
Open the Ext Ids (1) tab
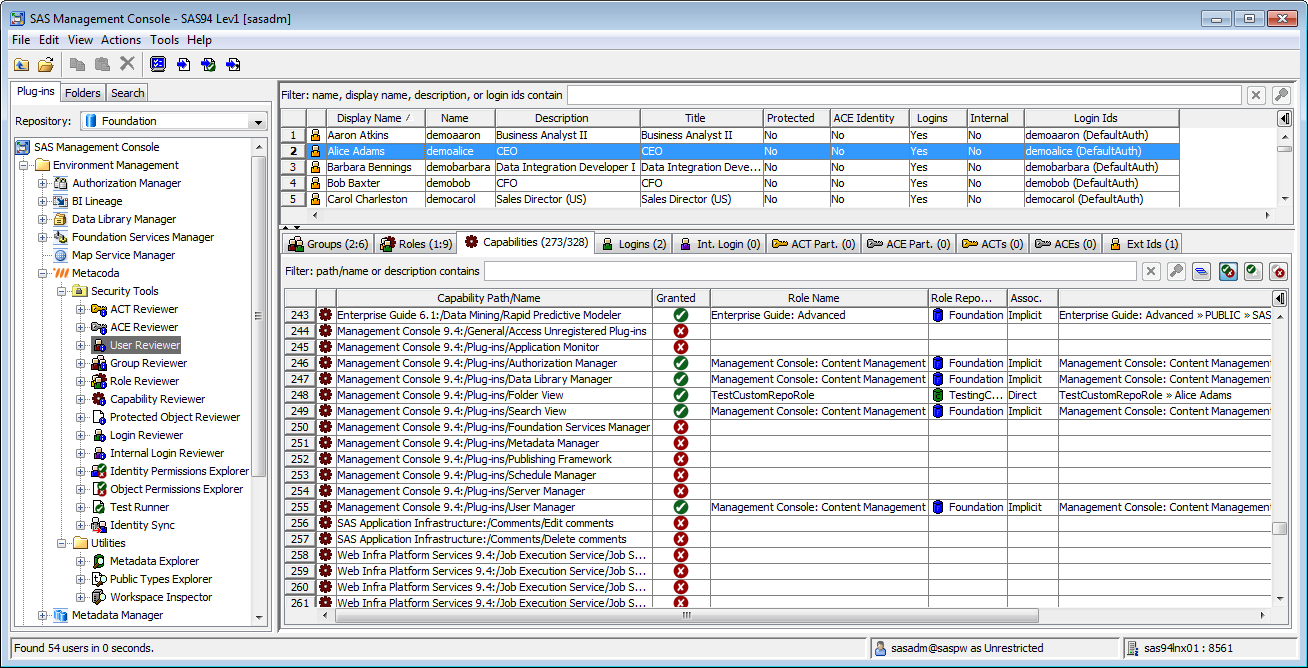tap(1144, 243)
